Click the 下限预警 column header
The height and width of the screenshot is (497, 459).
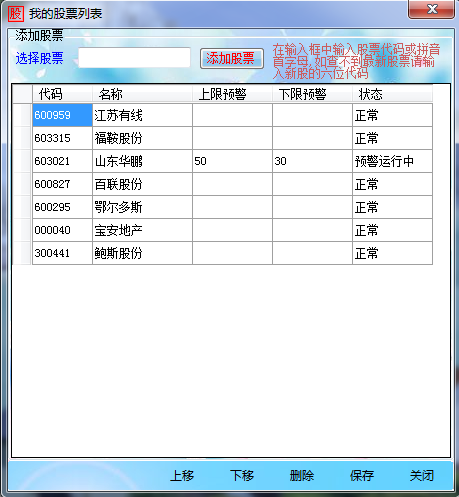point(312,94)
